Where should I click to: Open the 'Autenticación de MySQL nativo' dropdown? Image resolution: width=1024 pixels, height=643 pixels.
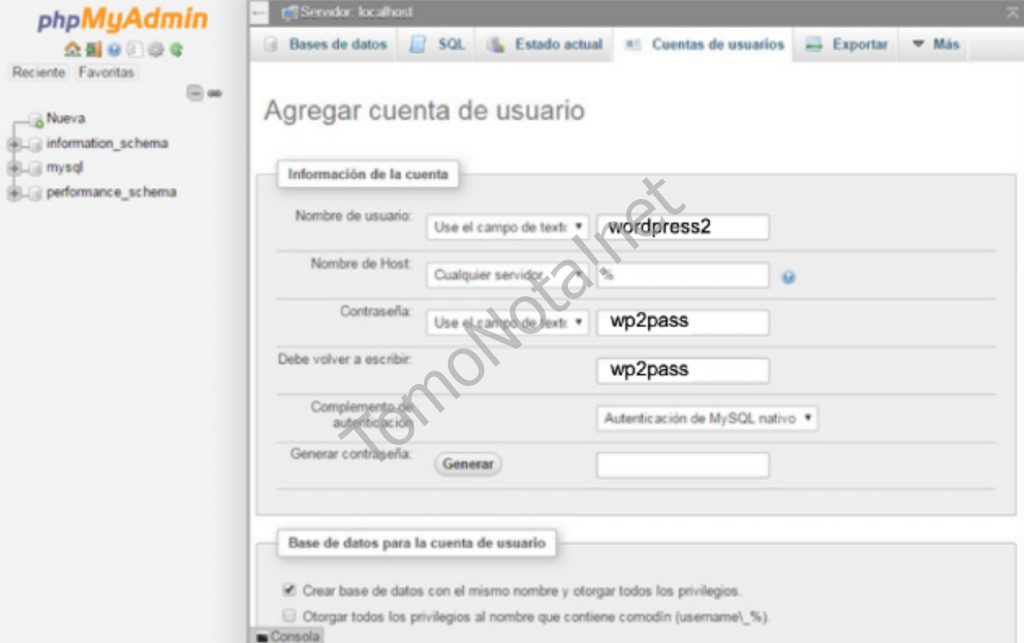pyautogui.click(x=706, y=419)
